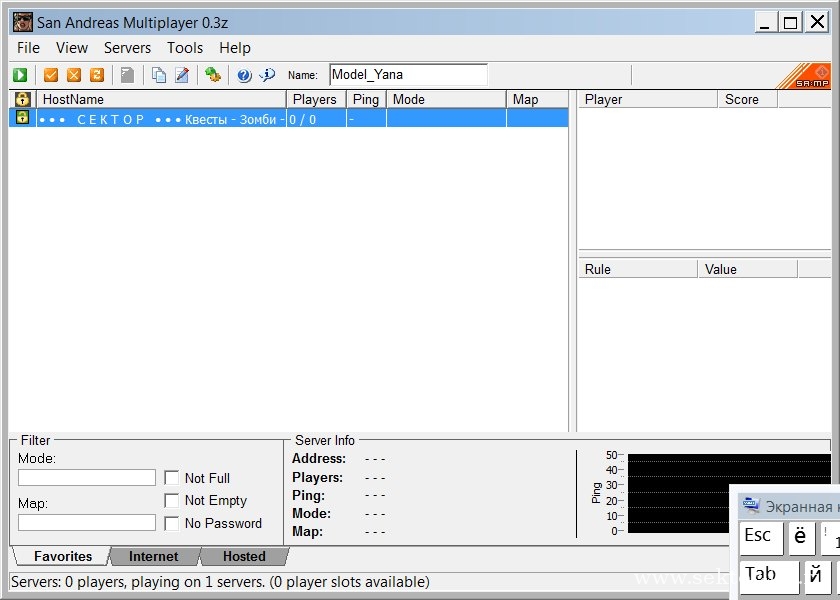Click the Copy Server Info icon

(159, 75)
